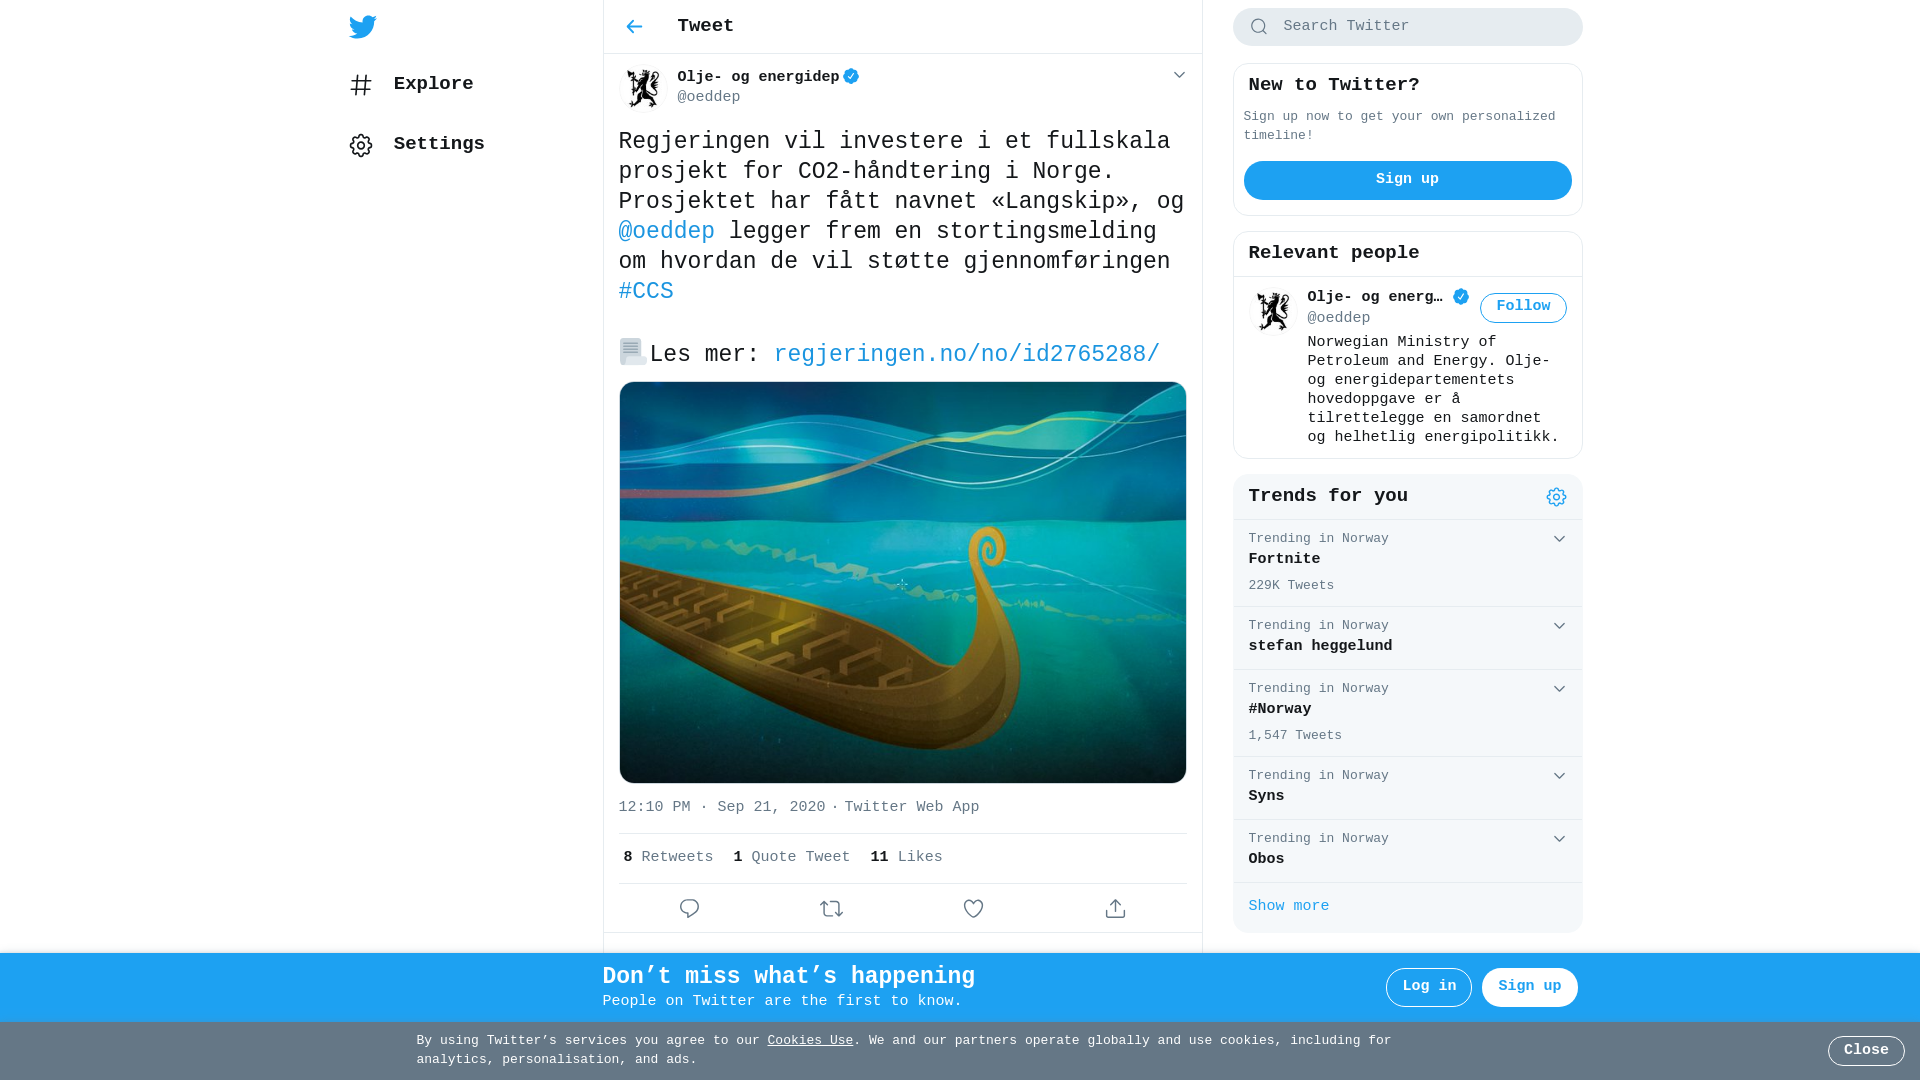Go back using the arrow icon
Image resolution: width=1920 pixels, height=1080 pixels.
tap(634, 27)
